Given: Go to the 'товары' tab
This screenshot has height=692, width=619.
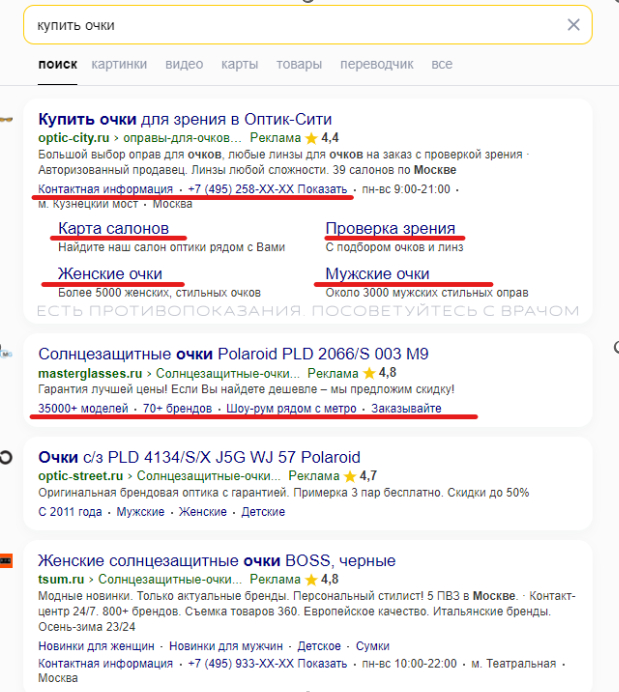Looking at the screenshot, I should pyautogui.click(x=299, y=65).
